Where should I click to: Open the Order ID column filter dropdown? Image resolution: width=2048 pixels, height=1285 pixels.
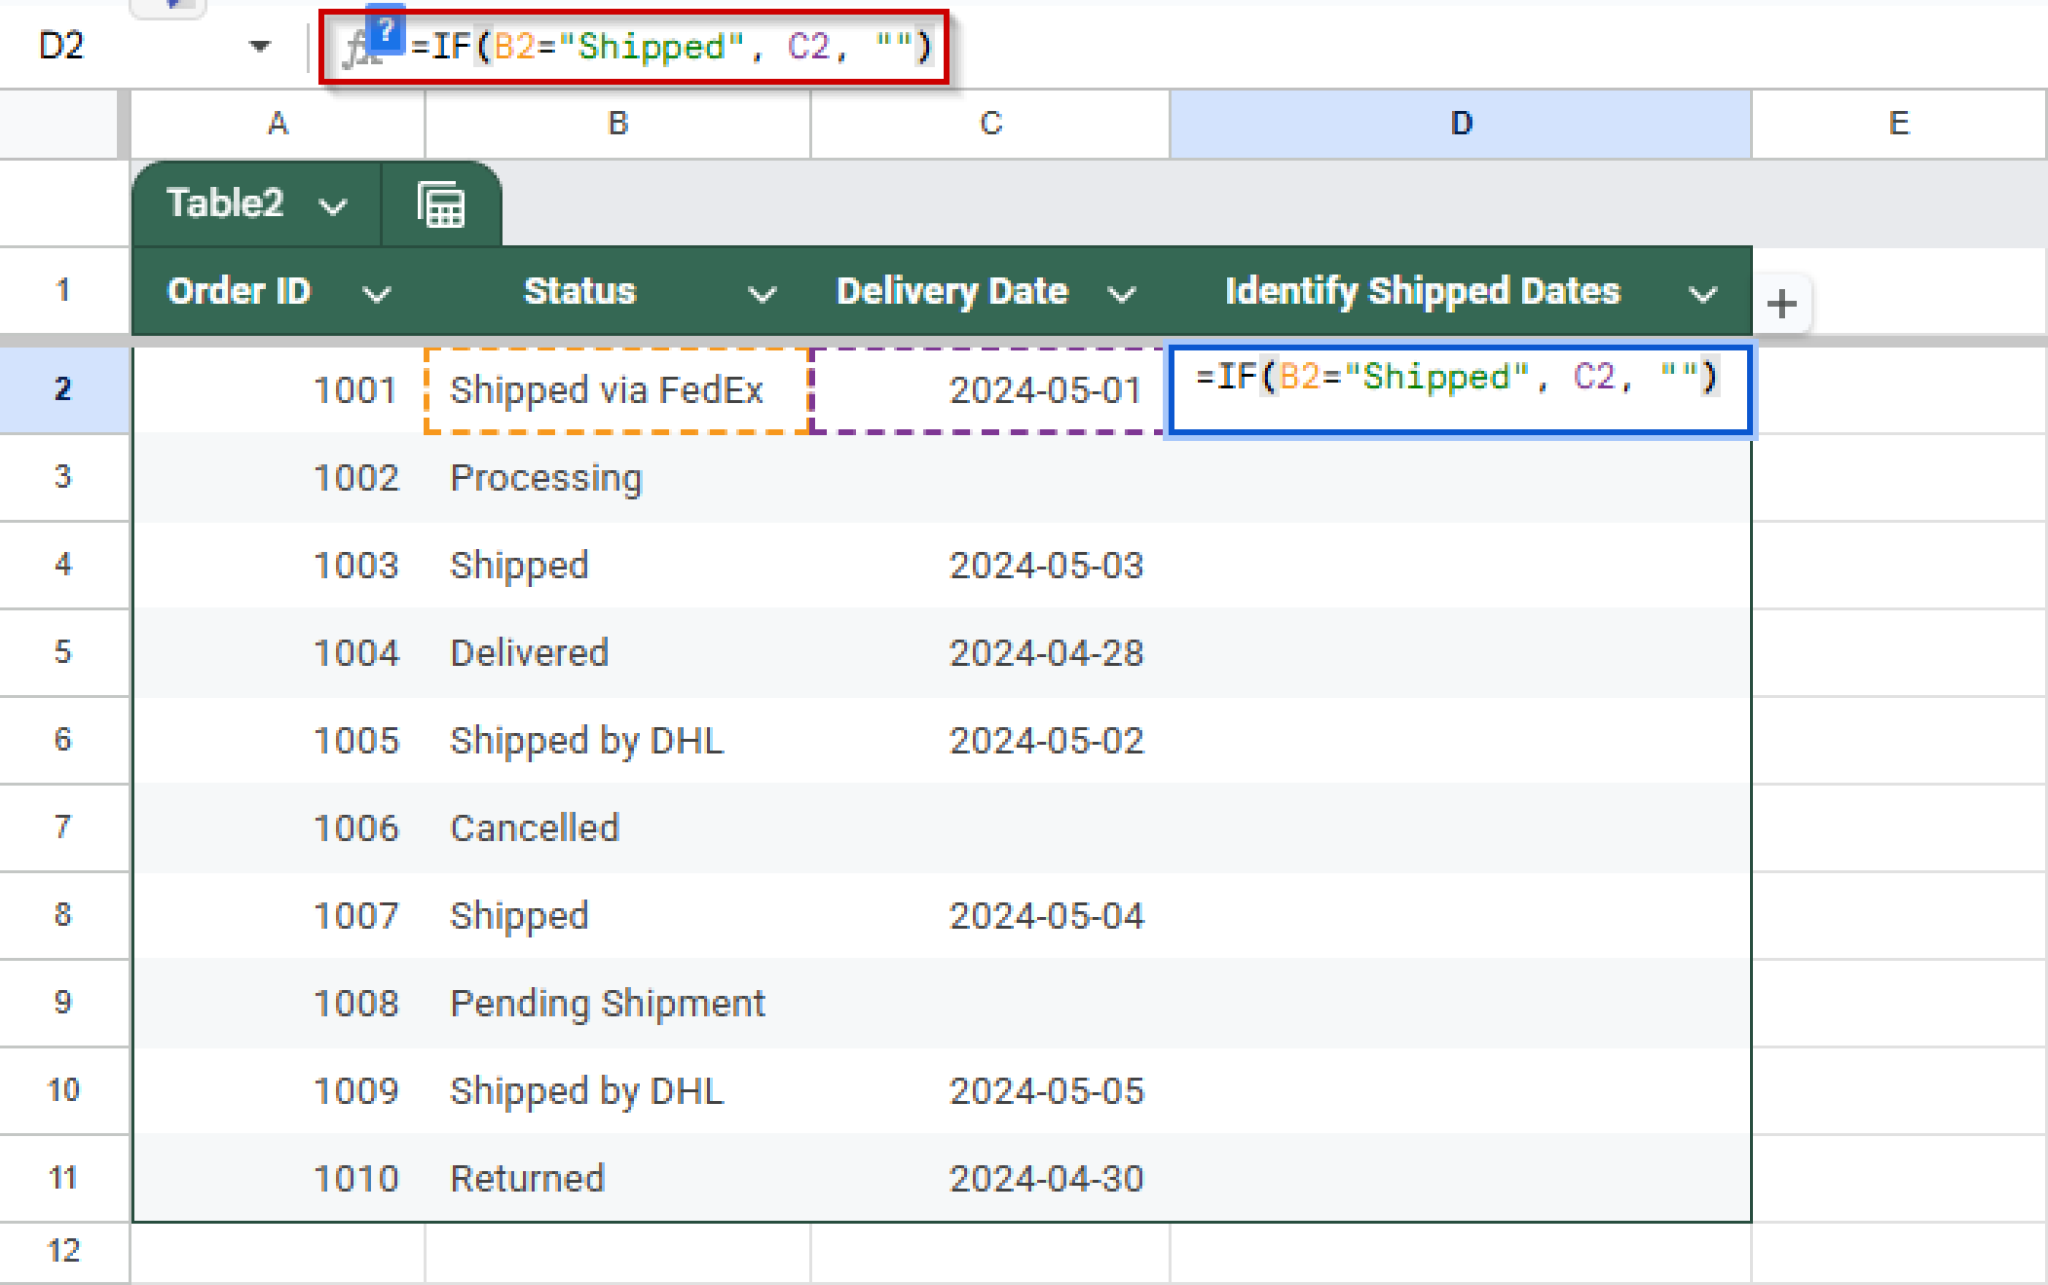(x=378, y=292)
